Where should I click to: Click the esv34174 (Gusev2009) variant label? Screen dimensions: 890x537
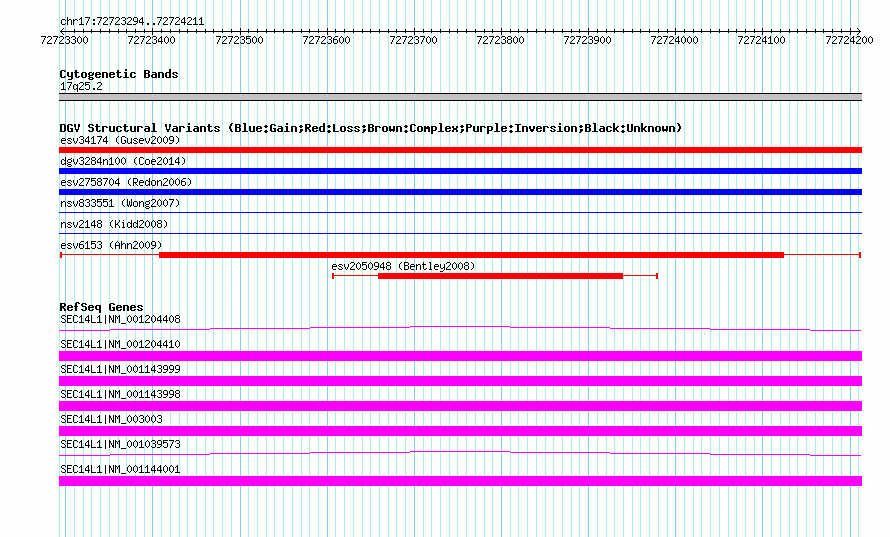click(120, 140)
